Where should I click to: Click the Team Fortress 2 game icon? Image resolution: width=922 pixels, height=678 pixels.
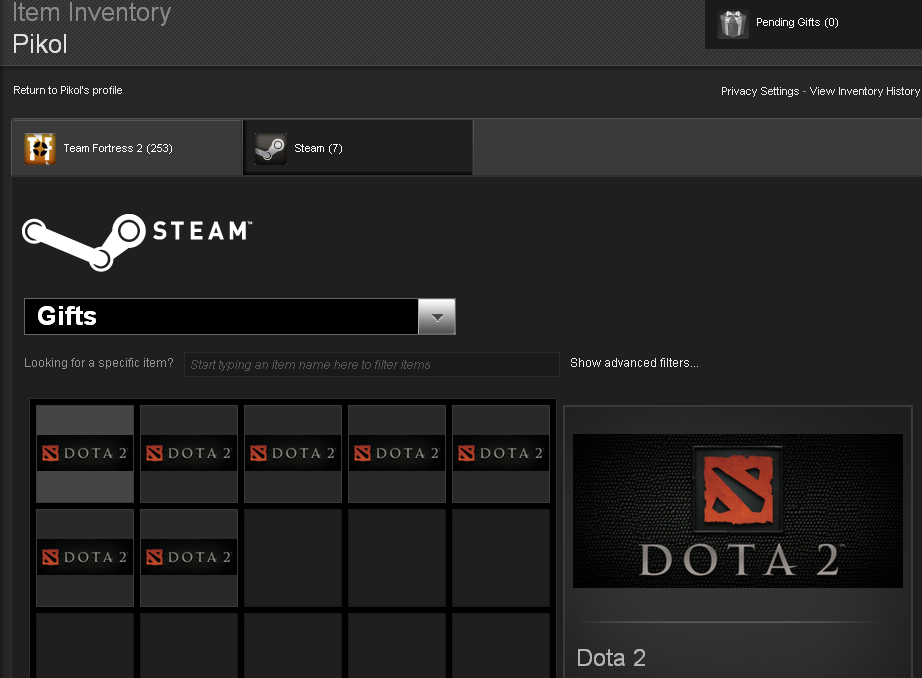(40, 148)
